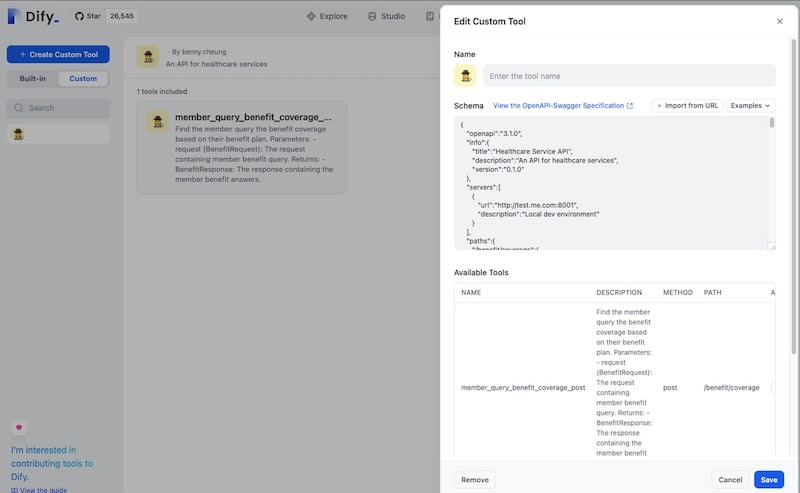Click the schema editor scrollbar

pyautogui.click(x=771, y=122)
